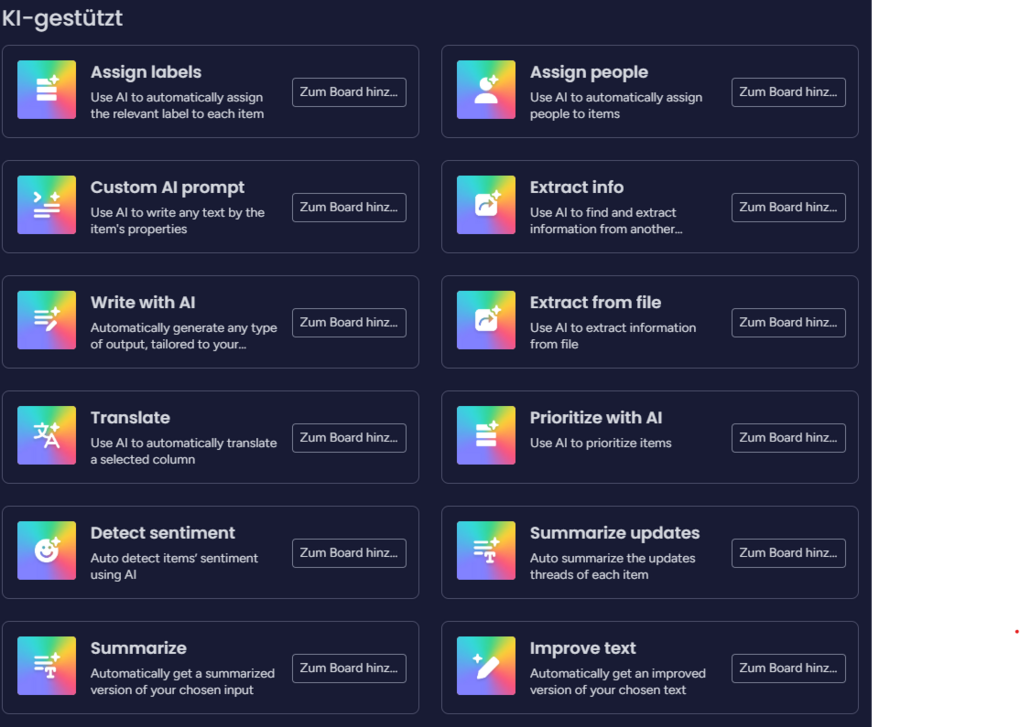Add Translate column to the board

349,438
